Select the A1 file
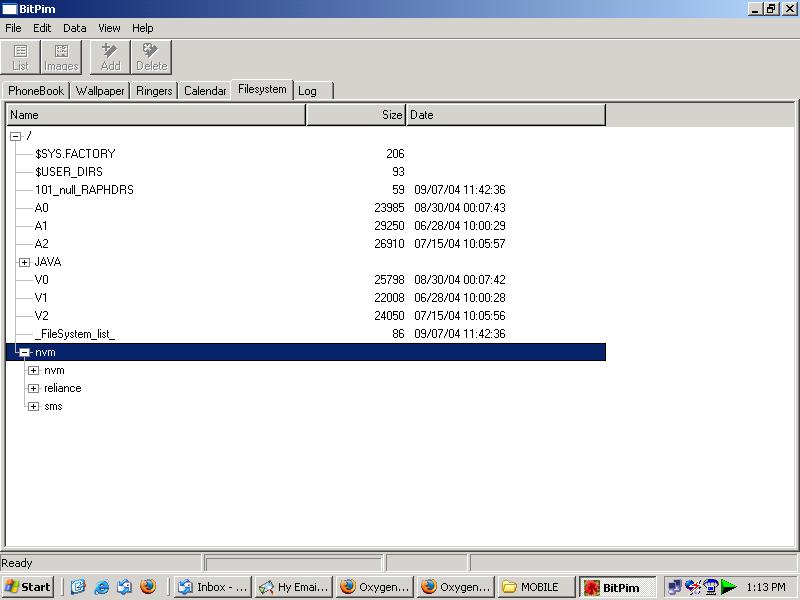Viewport: 800px width, 600px height. [x=41, y=226]
